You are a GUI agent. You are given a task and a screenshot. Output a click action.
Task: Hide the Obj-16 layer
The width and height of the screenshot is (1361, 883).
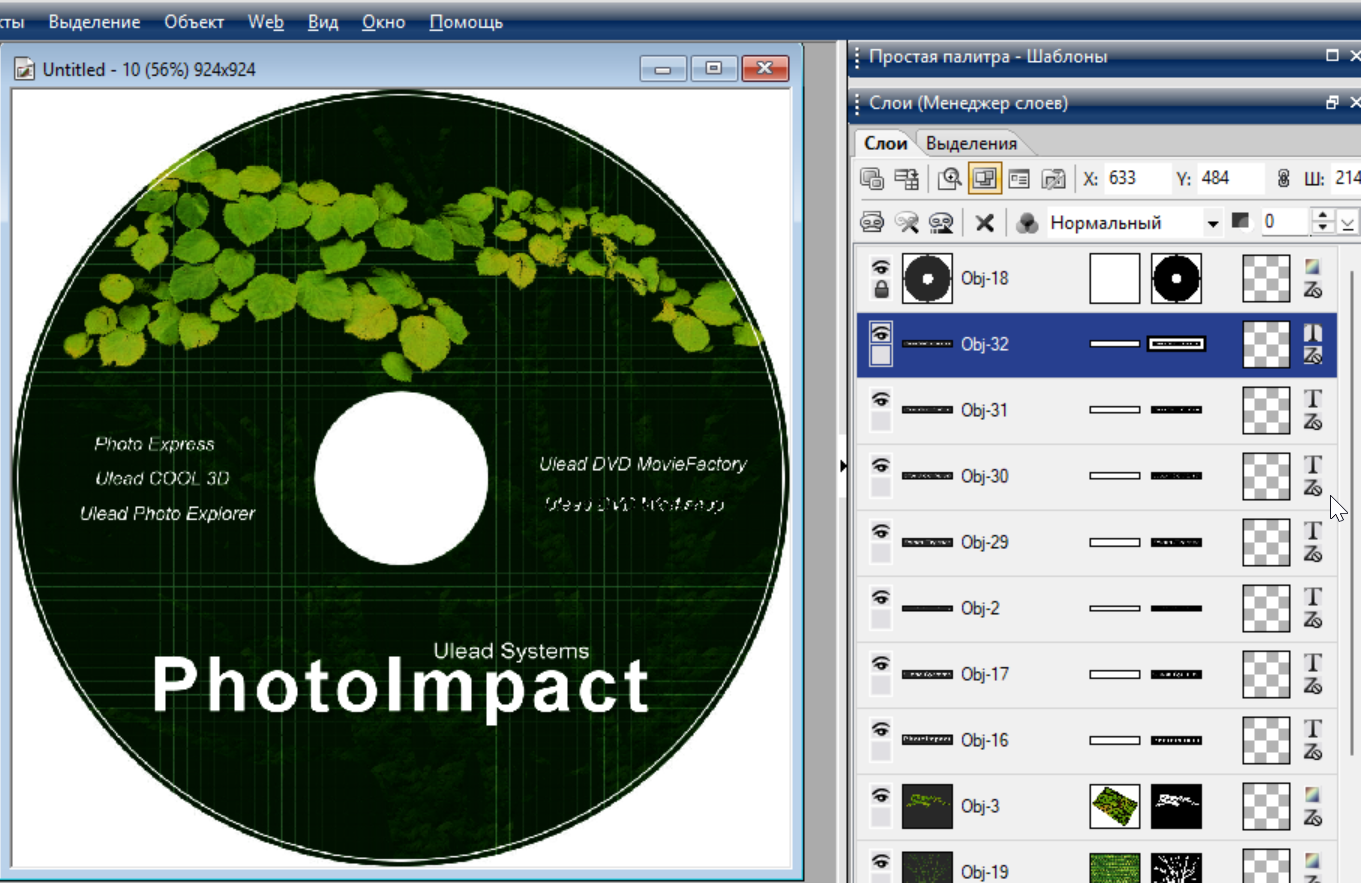(x=881, y=729)
